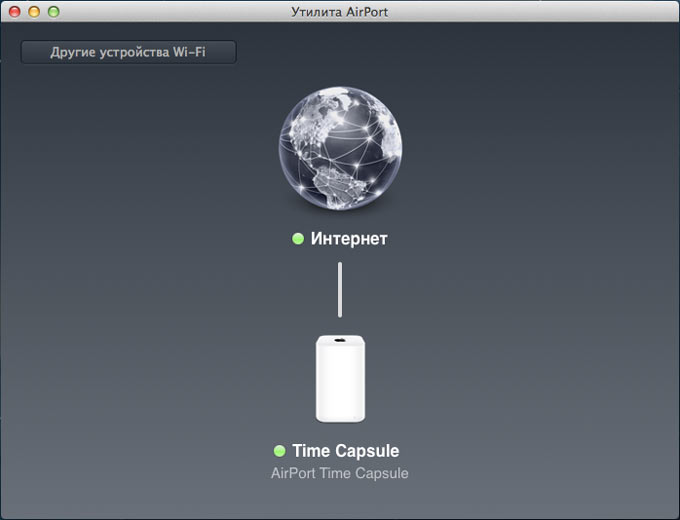Image resolution: width=680 pixels, height=520 pixels.
Task: Click the "Интернет" label
Action: (x=349, y=239)
